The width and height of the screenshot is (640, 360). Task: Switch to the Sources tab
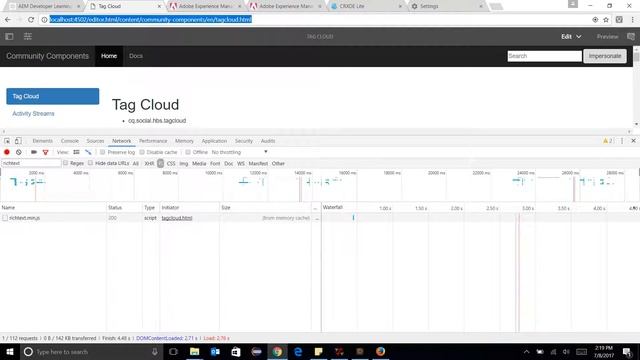coord(95,141)
